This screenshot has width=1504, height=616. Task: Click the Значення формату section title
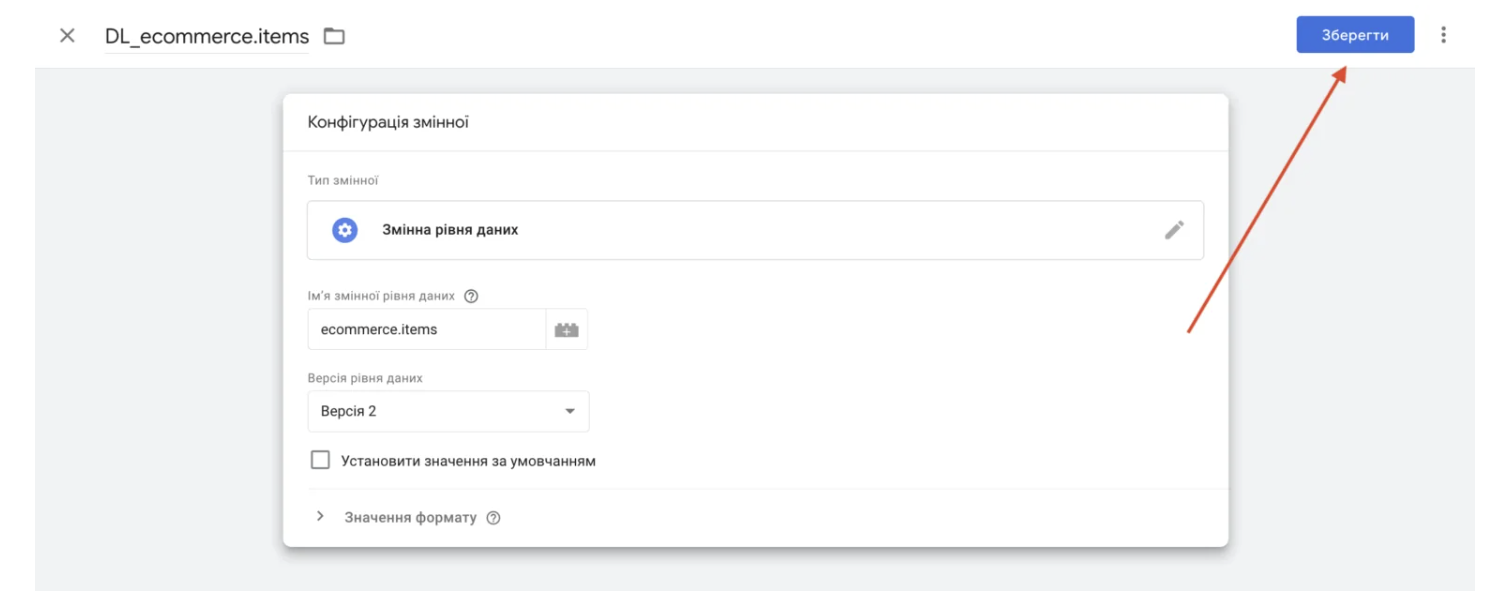pos(410,518)
